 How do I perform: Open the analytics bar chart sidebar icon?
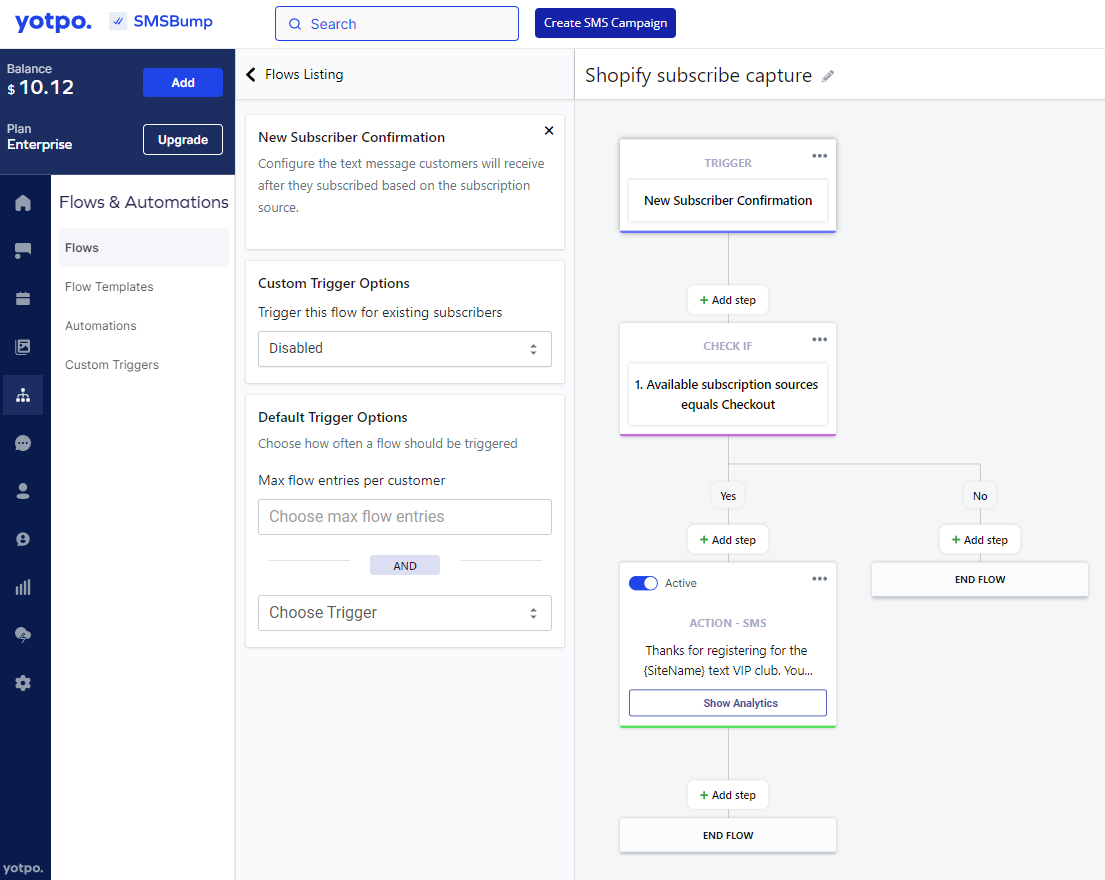23,587
